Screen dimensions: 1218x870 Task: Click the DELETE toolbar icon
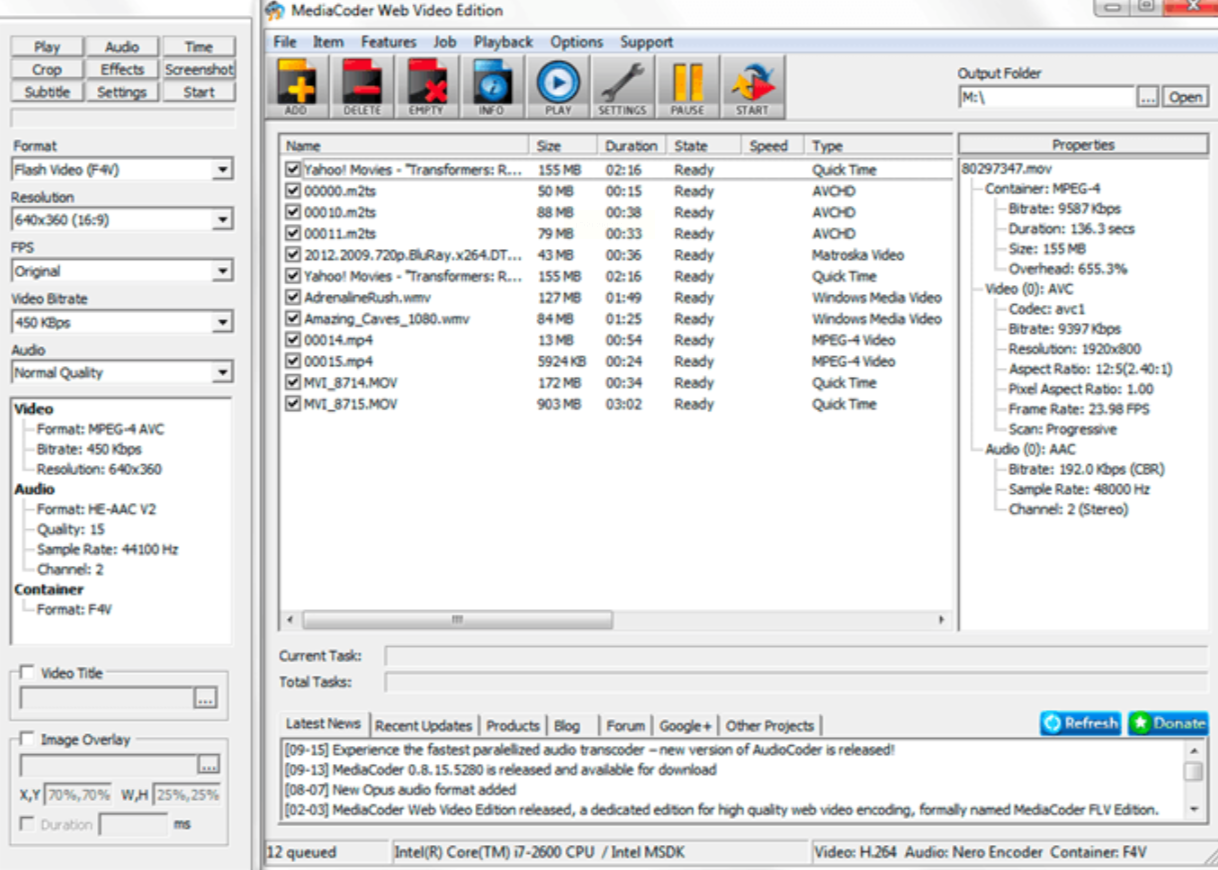[362, 86]
